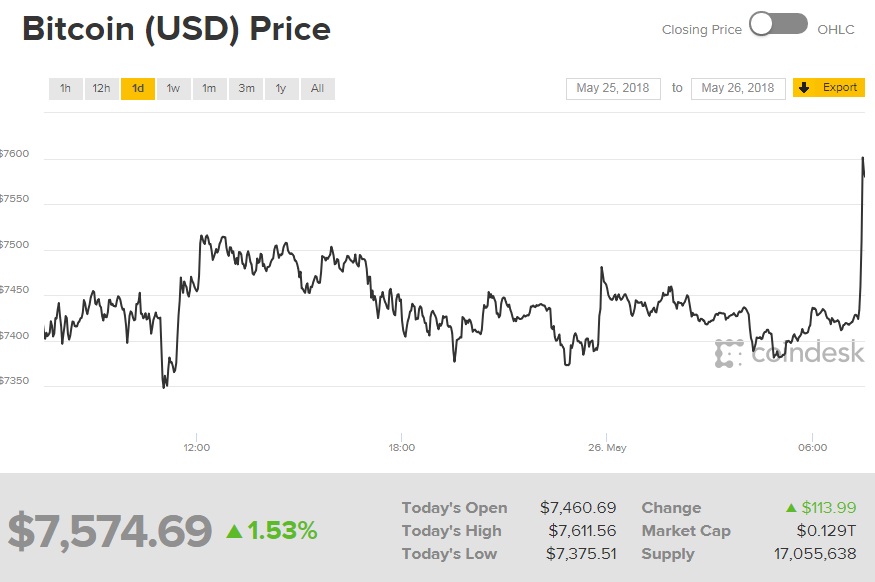Image resolution: width=875 pixels, height=582 pixels.
Task: Select the 1d time range
Action: [x=138, y=89]
